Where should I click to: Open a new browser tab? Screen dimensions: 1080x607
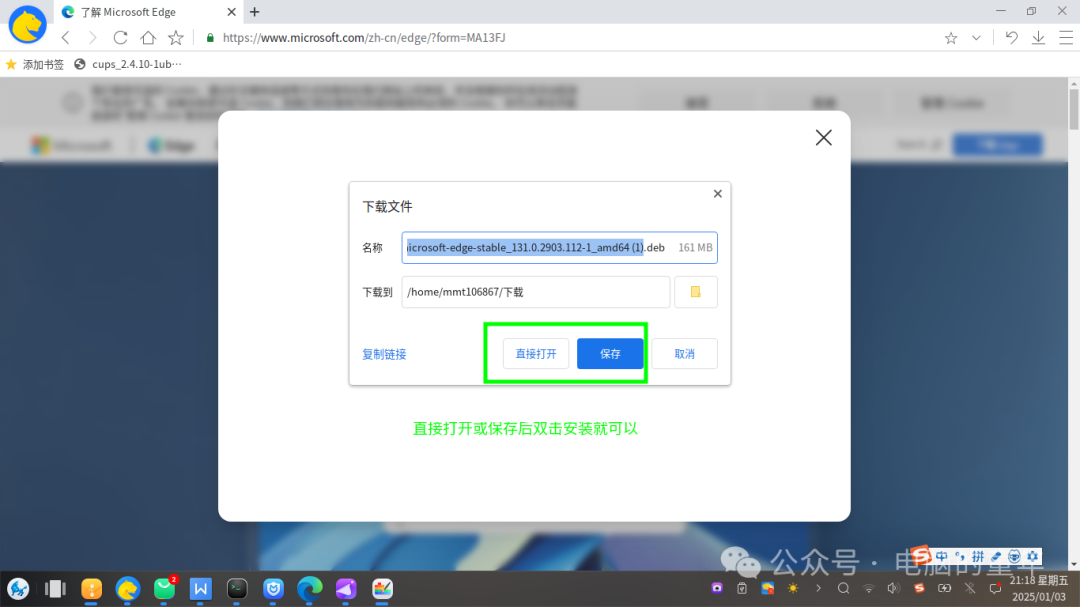pos(254,11)
